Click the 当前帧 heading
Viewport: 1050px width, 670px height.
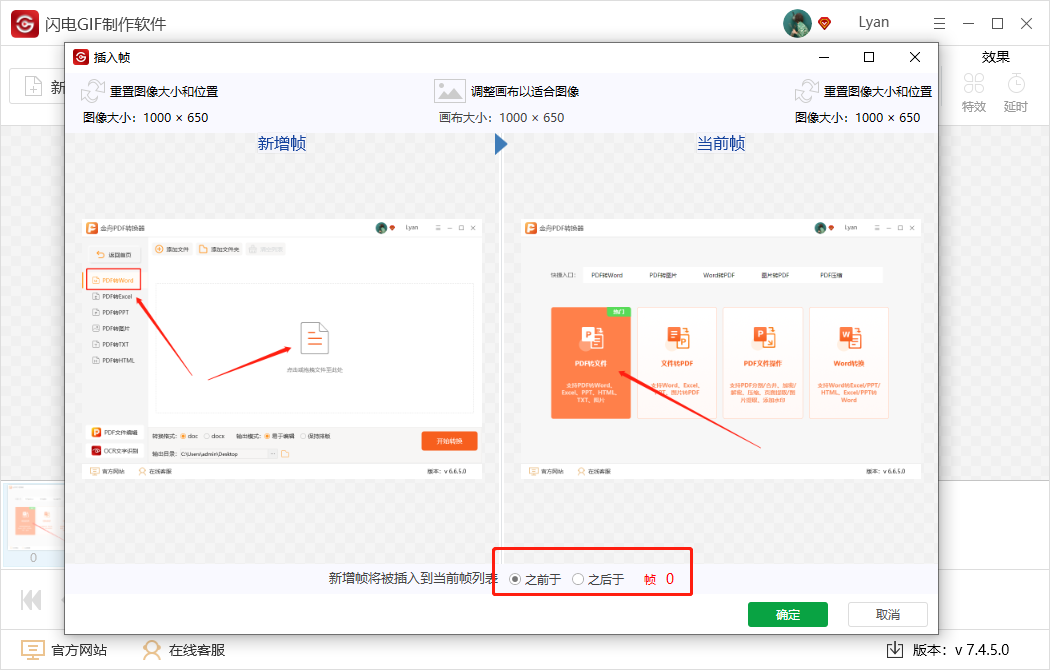721,143
